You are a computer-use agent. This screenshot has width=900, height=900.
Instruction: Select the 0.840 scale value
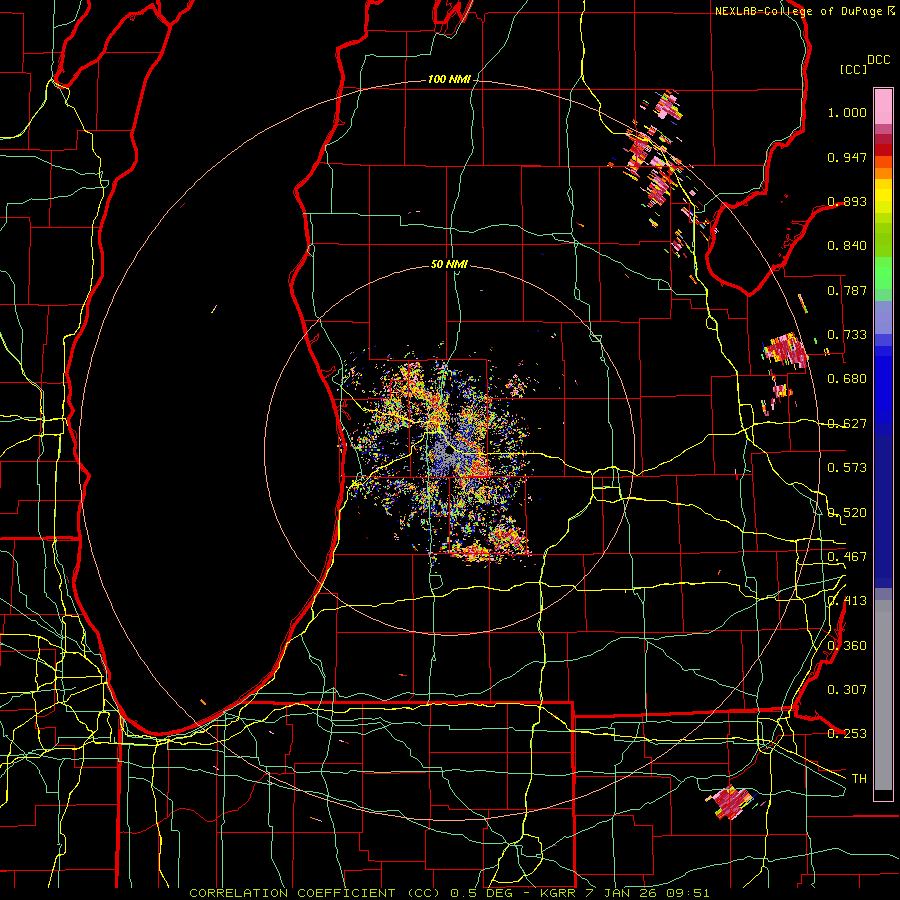847,246
